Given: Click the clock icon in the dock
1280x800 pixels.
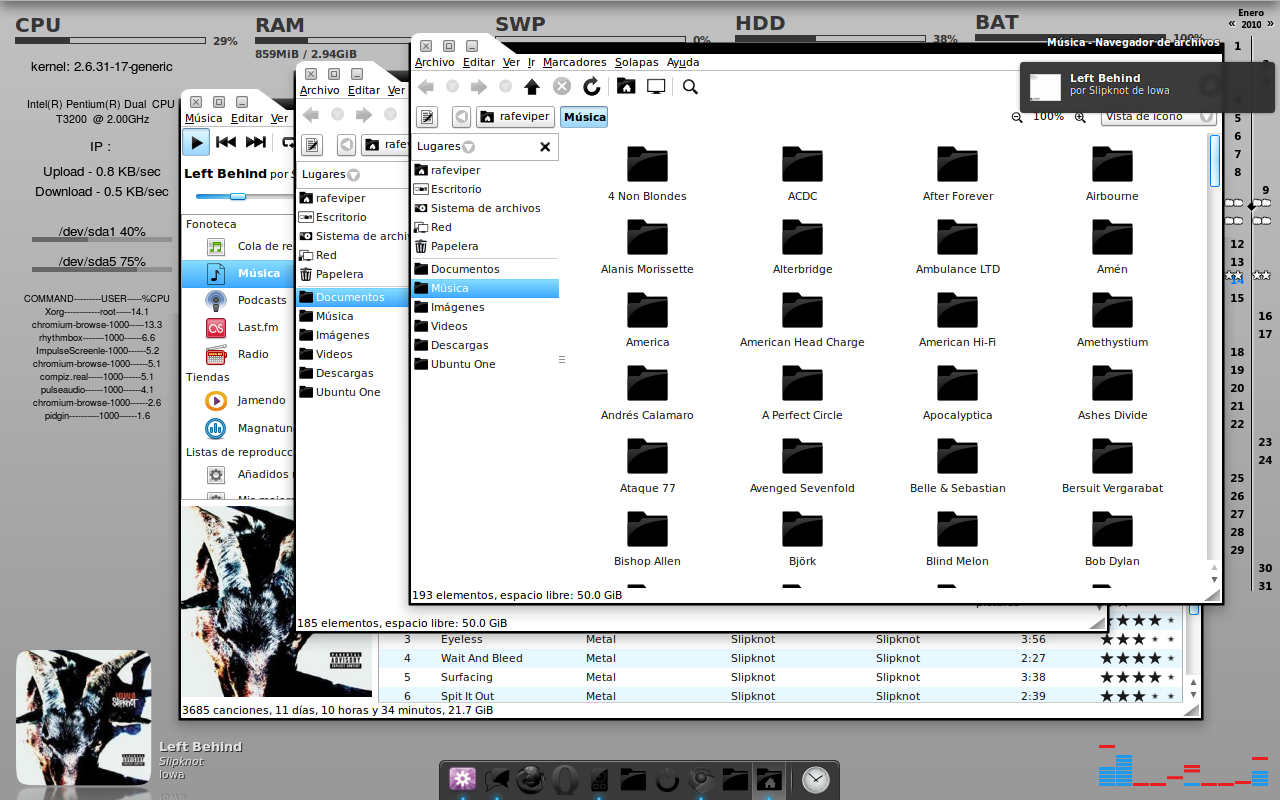Looking at the screenshot, I should coord(815,779).
